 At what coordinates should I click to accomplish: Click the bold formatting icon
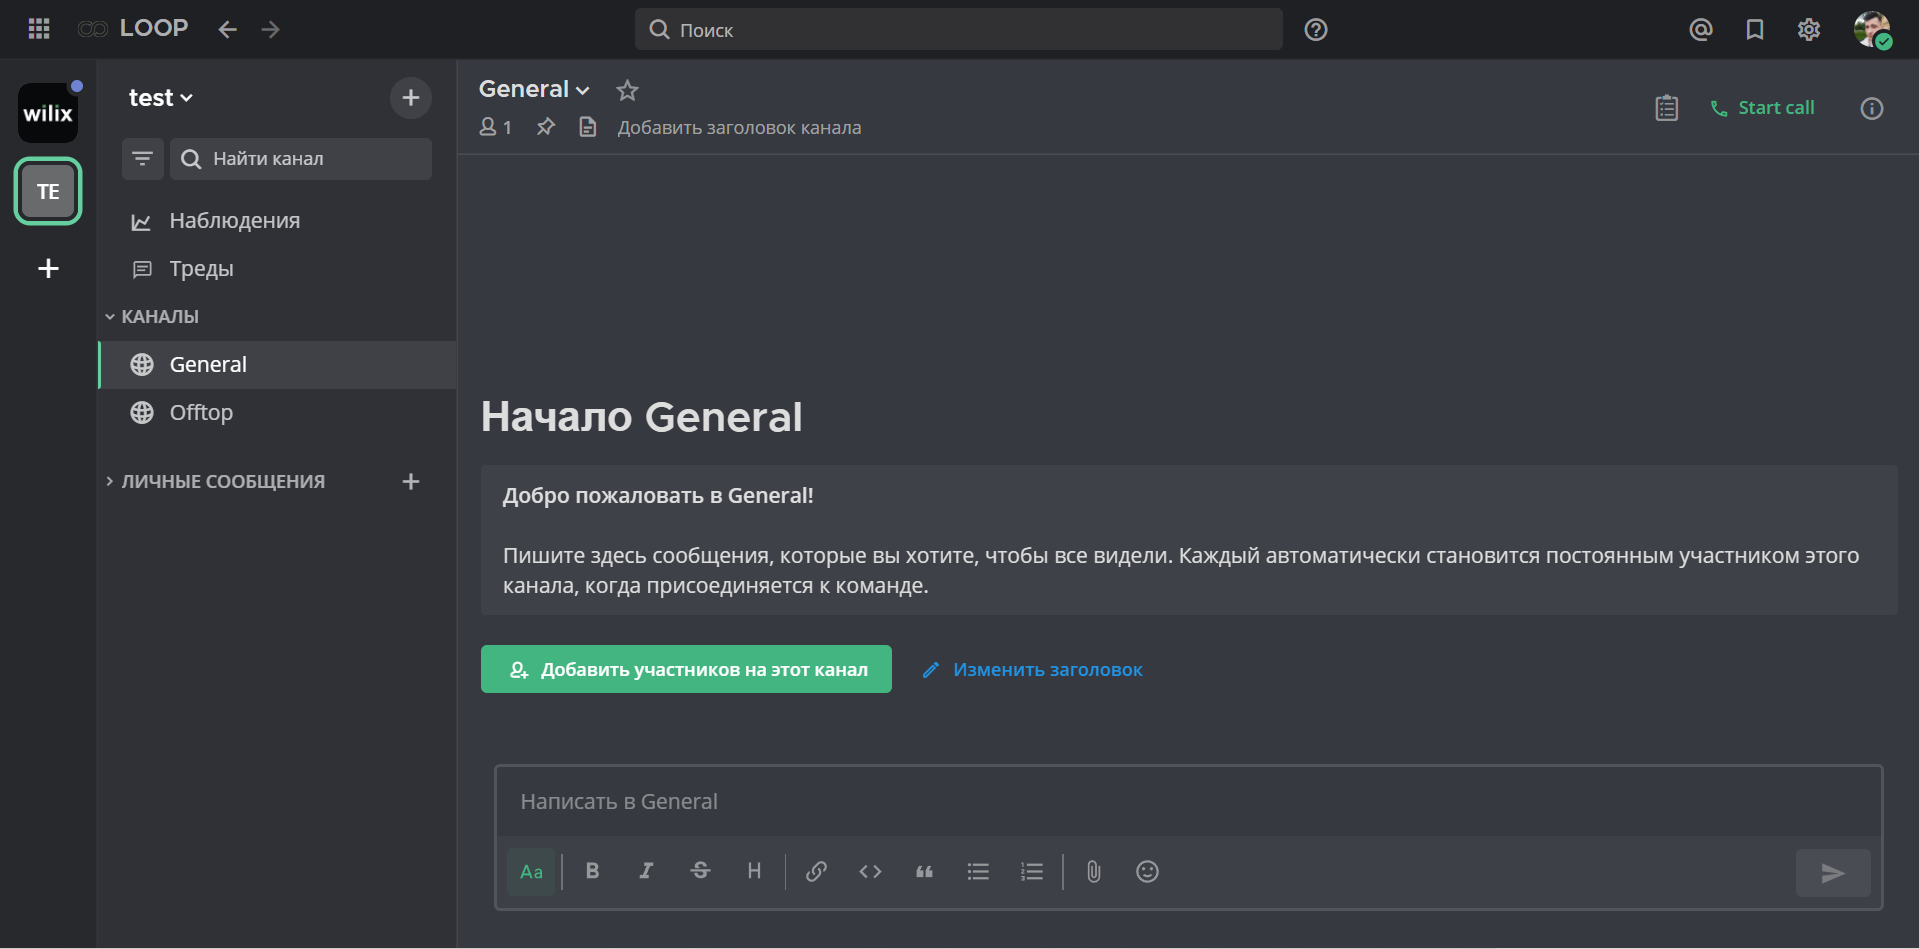coord(592,871)
